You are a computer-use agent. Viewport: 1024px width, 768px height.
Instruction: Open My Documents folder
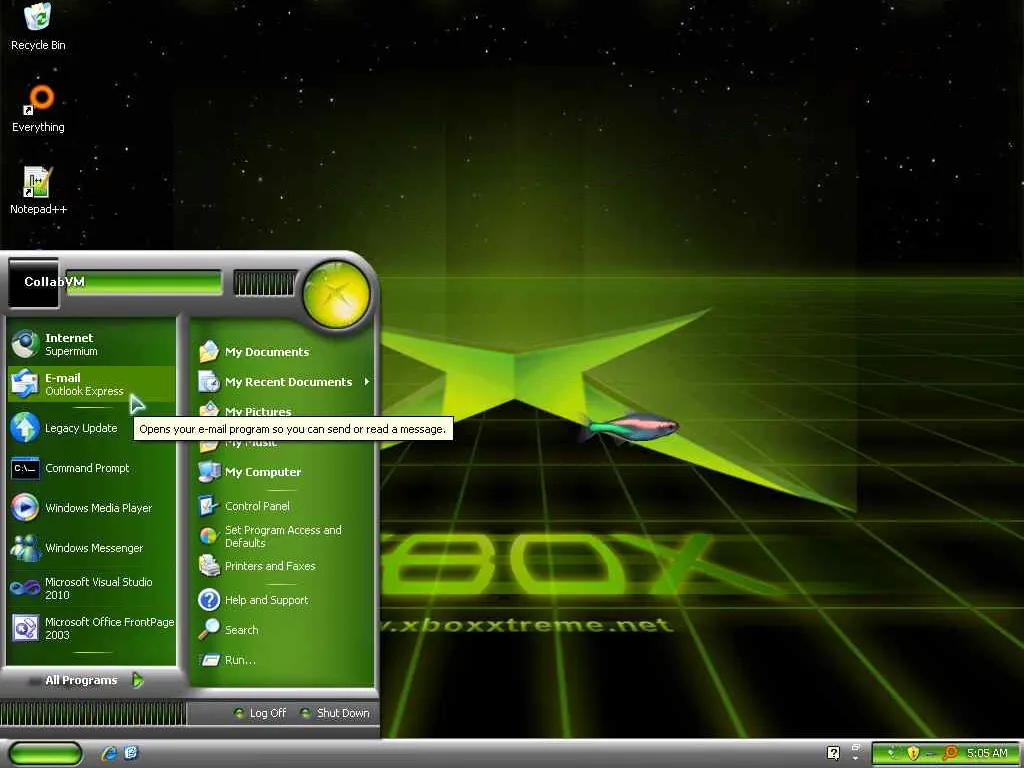coord(284,352)
